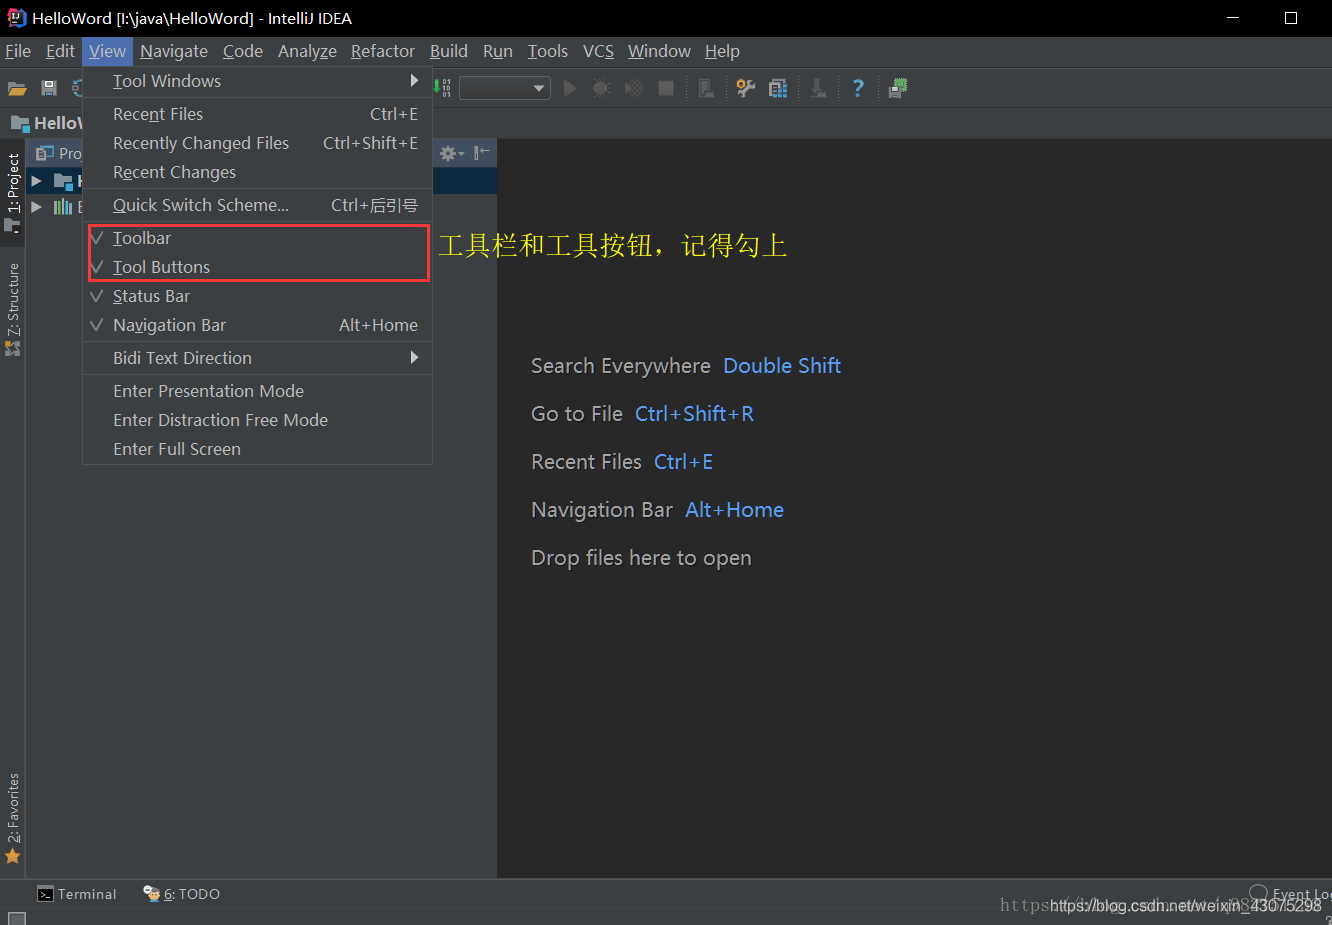The width and height of the screenshot is (1332, 925).
Task: Open the 6: TODO tool window
Action: coord(181,894)
